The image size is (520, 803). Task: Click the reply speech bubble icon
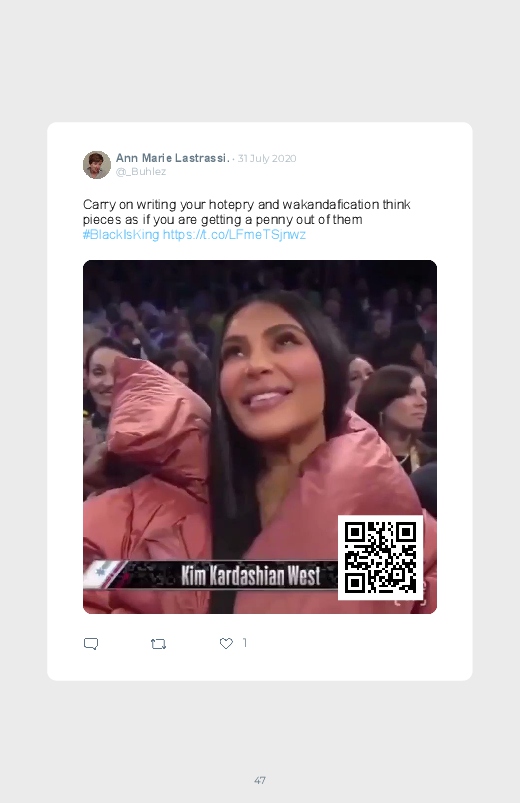(91, 644)
